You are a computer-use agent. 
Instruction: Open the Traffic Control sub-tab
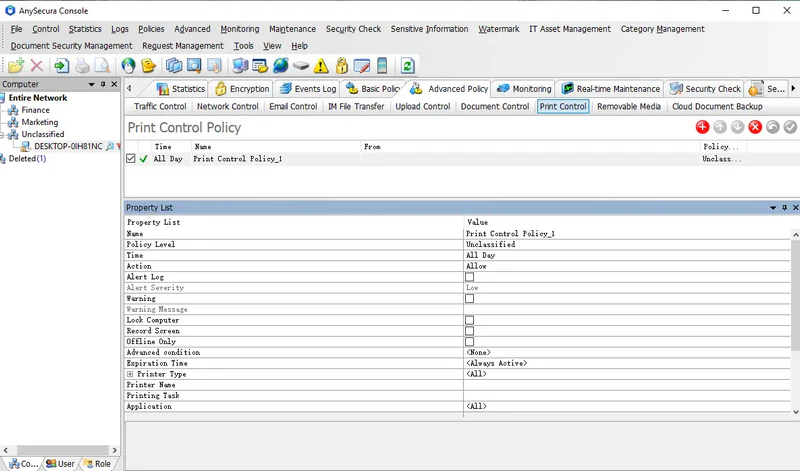pos(160,107)
